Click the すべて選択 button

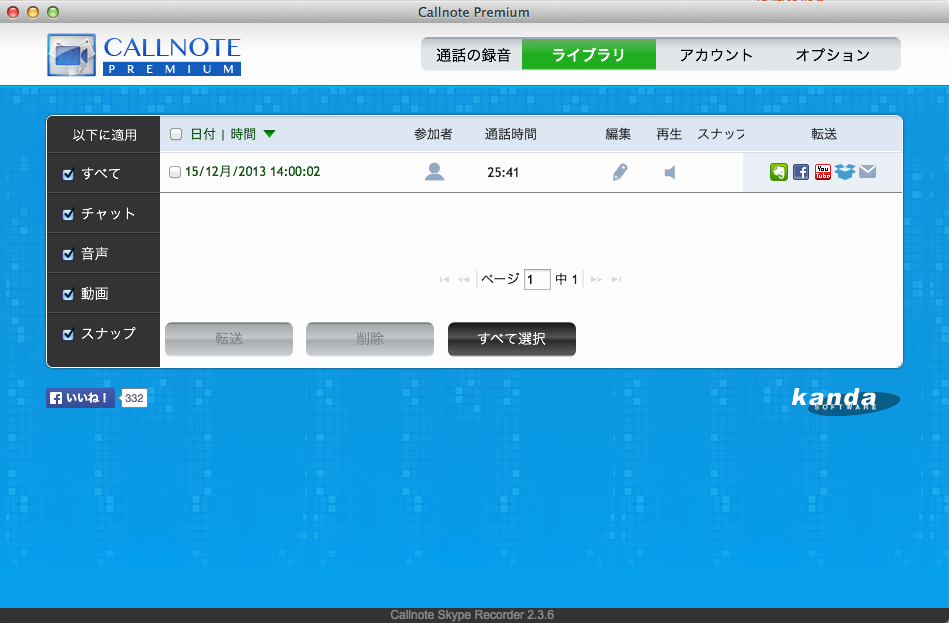point(511,339)
